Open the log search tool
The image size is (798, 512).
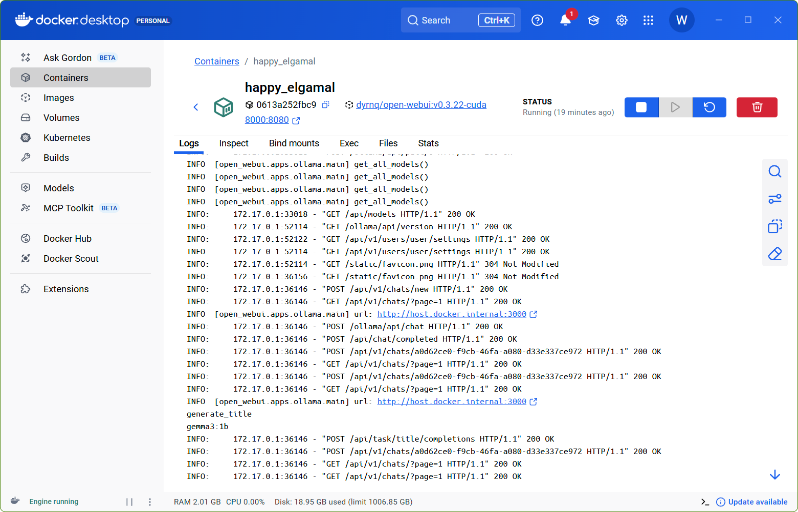coord(774,171)
